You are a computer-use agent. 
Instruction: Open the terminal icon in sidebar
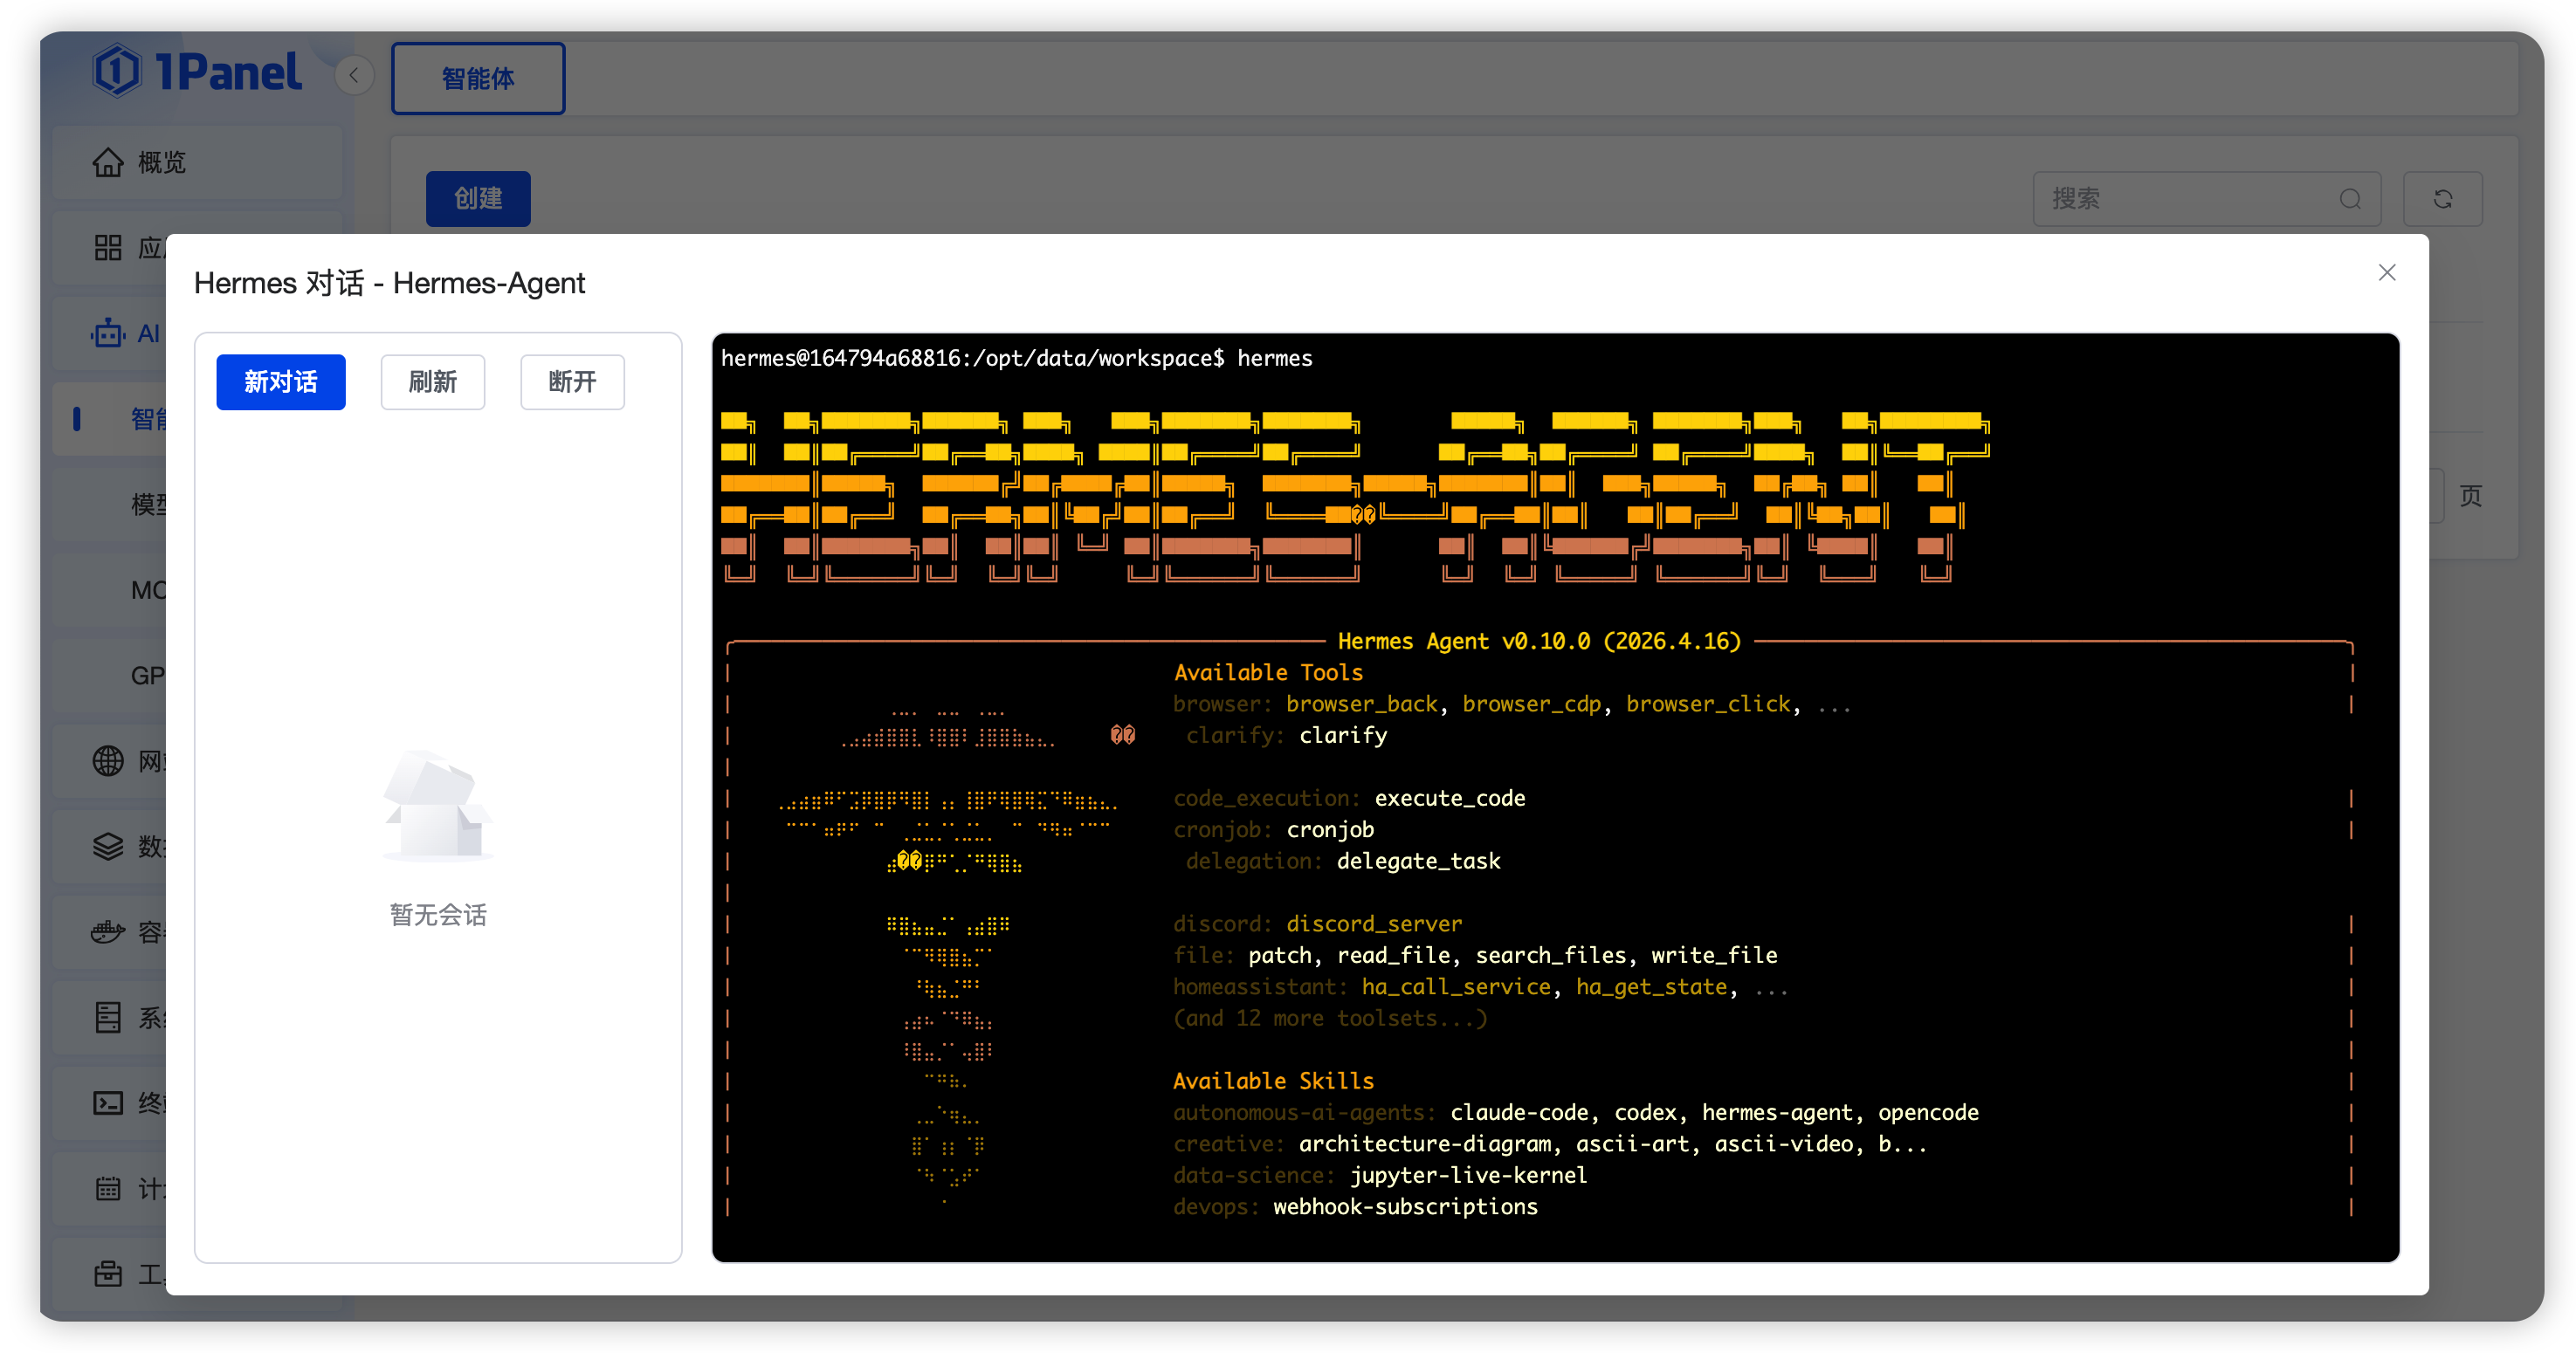pyautogui.click(x=108, y=1103)
